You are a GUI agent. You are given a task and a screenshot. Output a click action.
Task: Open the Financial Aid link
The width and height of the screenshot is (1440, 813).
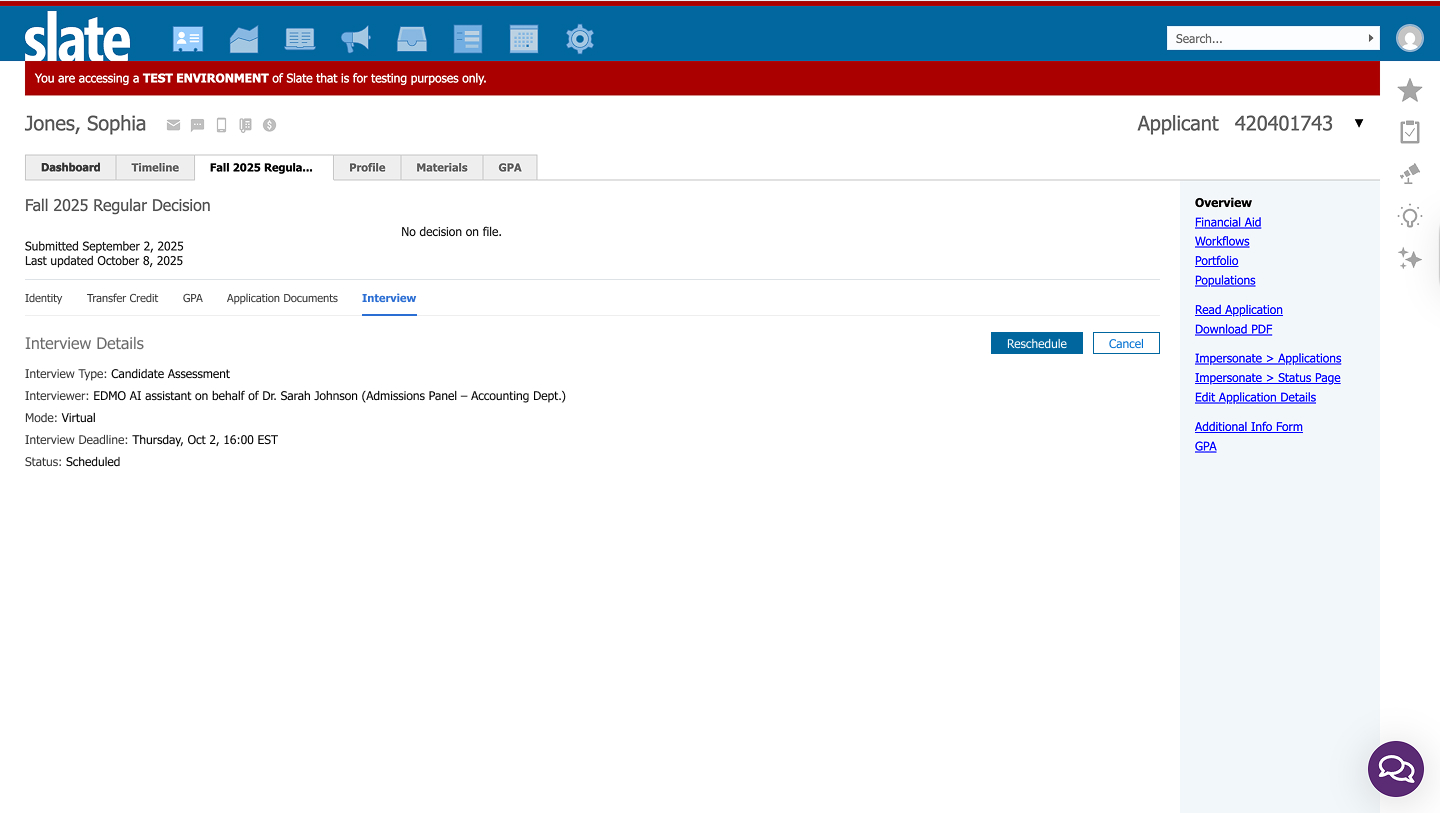[1227, 222]
